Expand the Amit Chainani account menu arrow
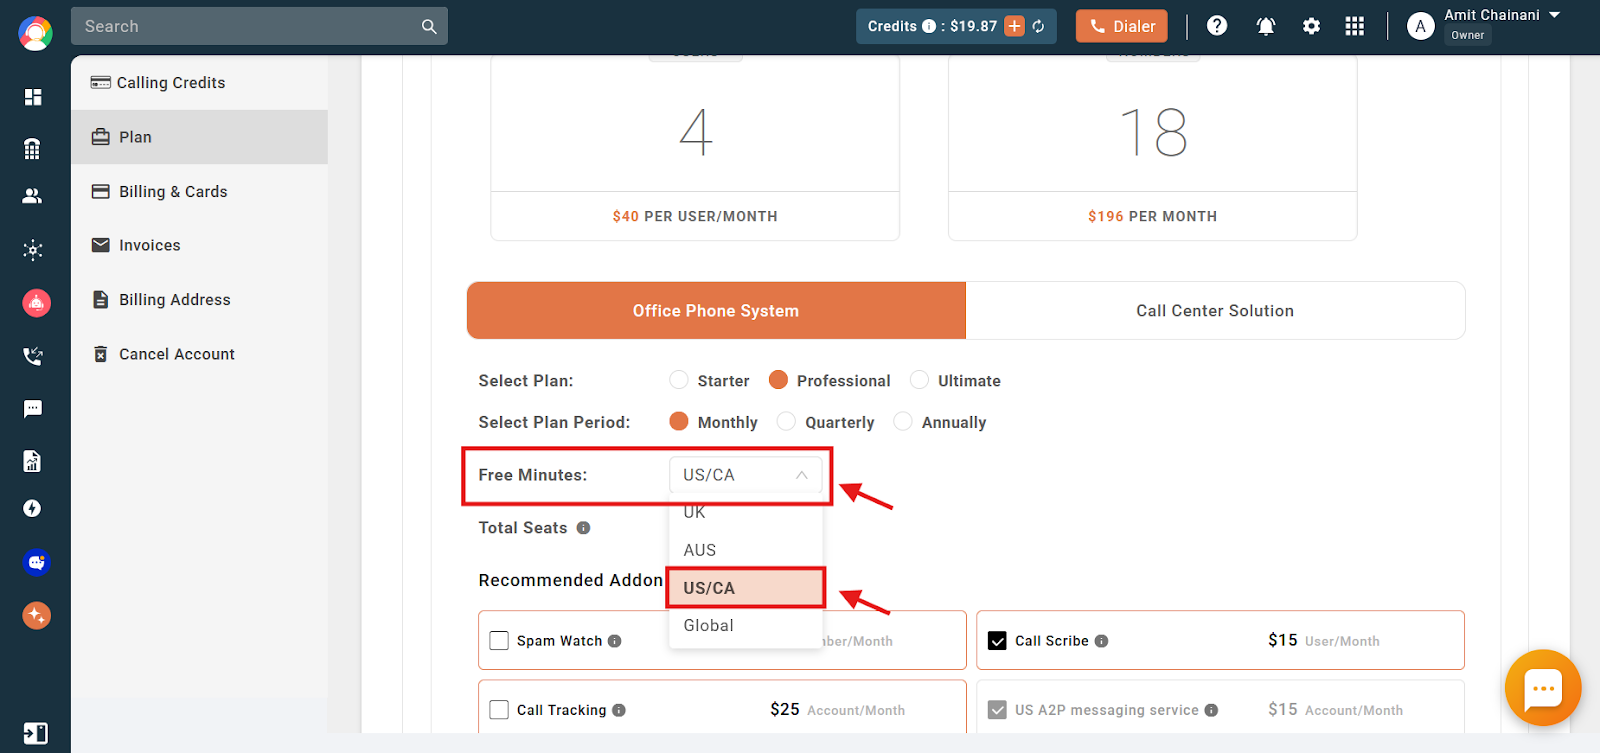Image resolution: width=1600 pixels, height=753 pixels. click(x=1554, y=15)
